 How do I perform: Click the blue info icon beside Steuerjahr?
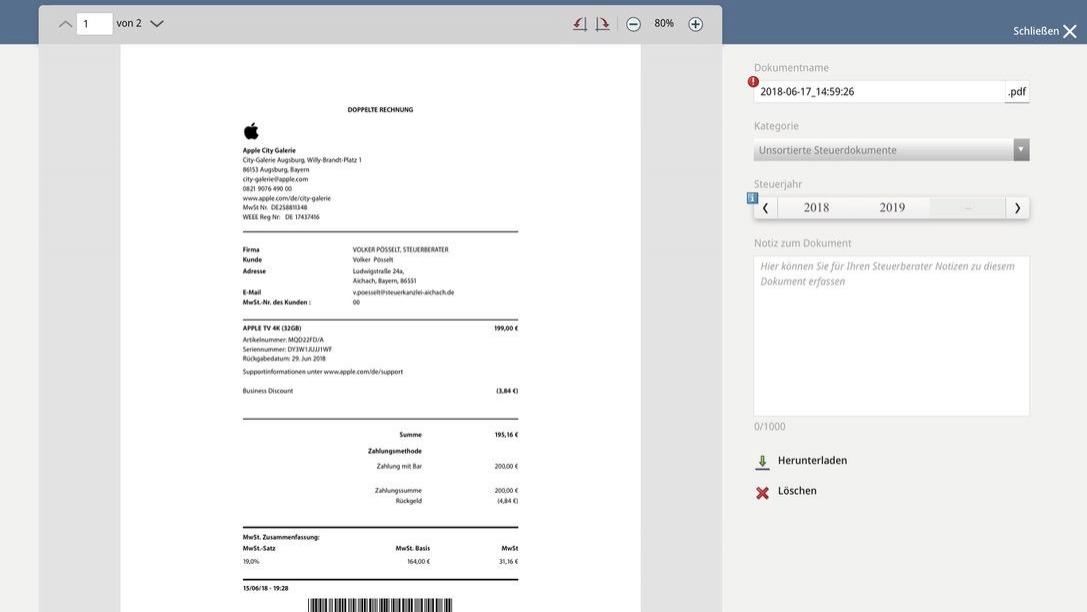753,198
